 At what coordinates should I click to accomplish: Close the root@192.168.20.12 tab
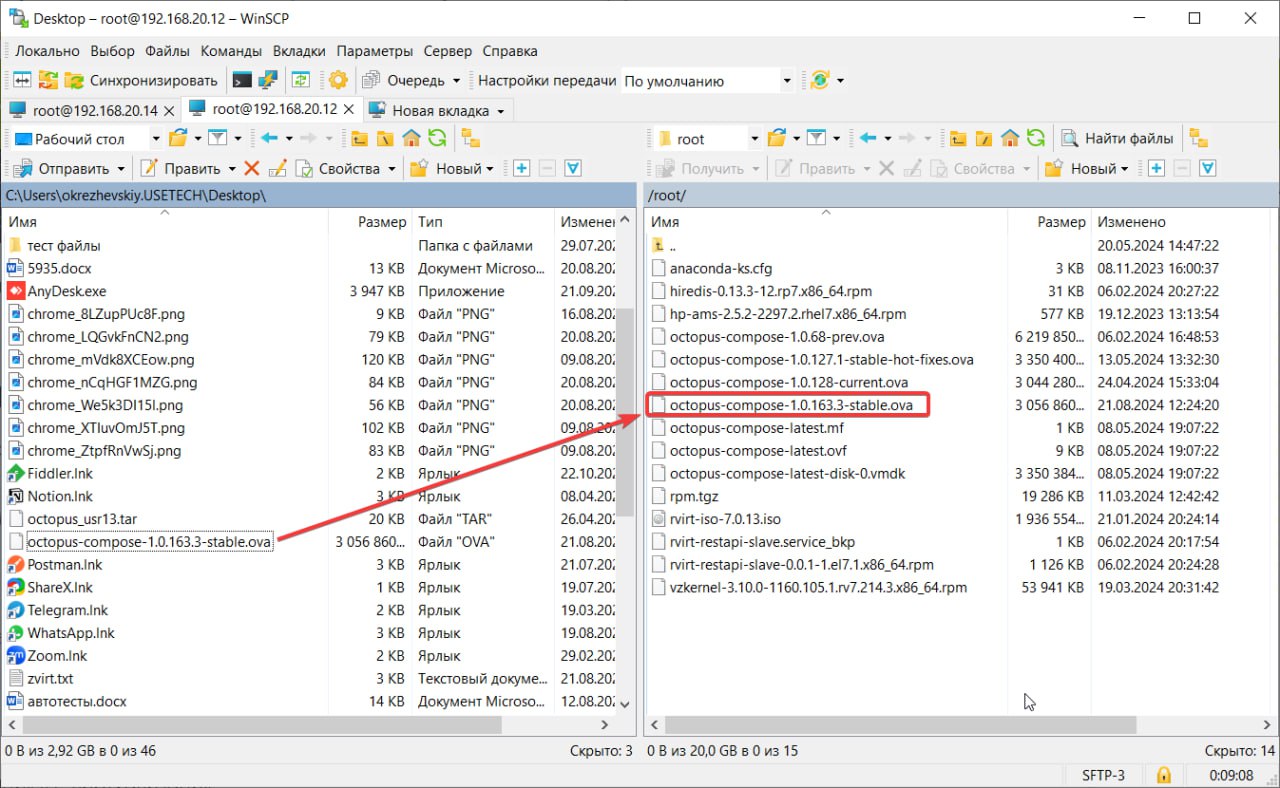[348, 110]
